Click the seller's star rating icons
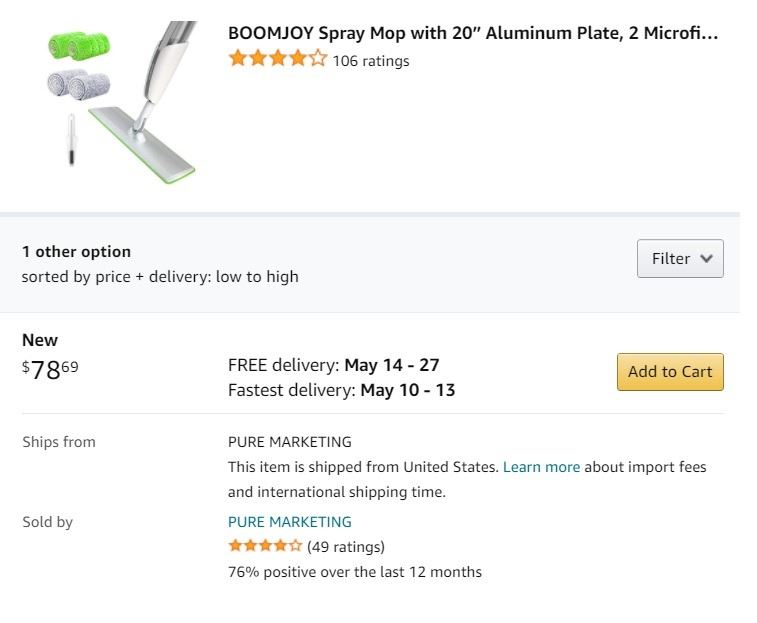The image size is (757, 623). pos(265,546)
